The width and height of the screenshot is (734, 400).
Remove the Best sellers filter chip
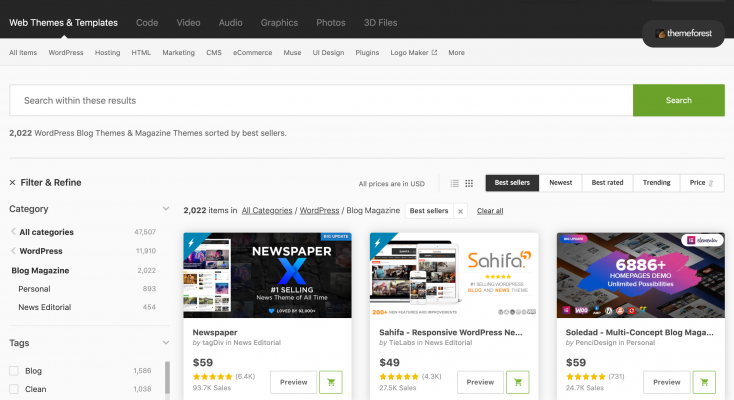point(460,211)
